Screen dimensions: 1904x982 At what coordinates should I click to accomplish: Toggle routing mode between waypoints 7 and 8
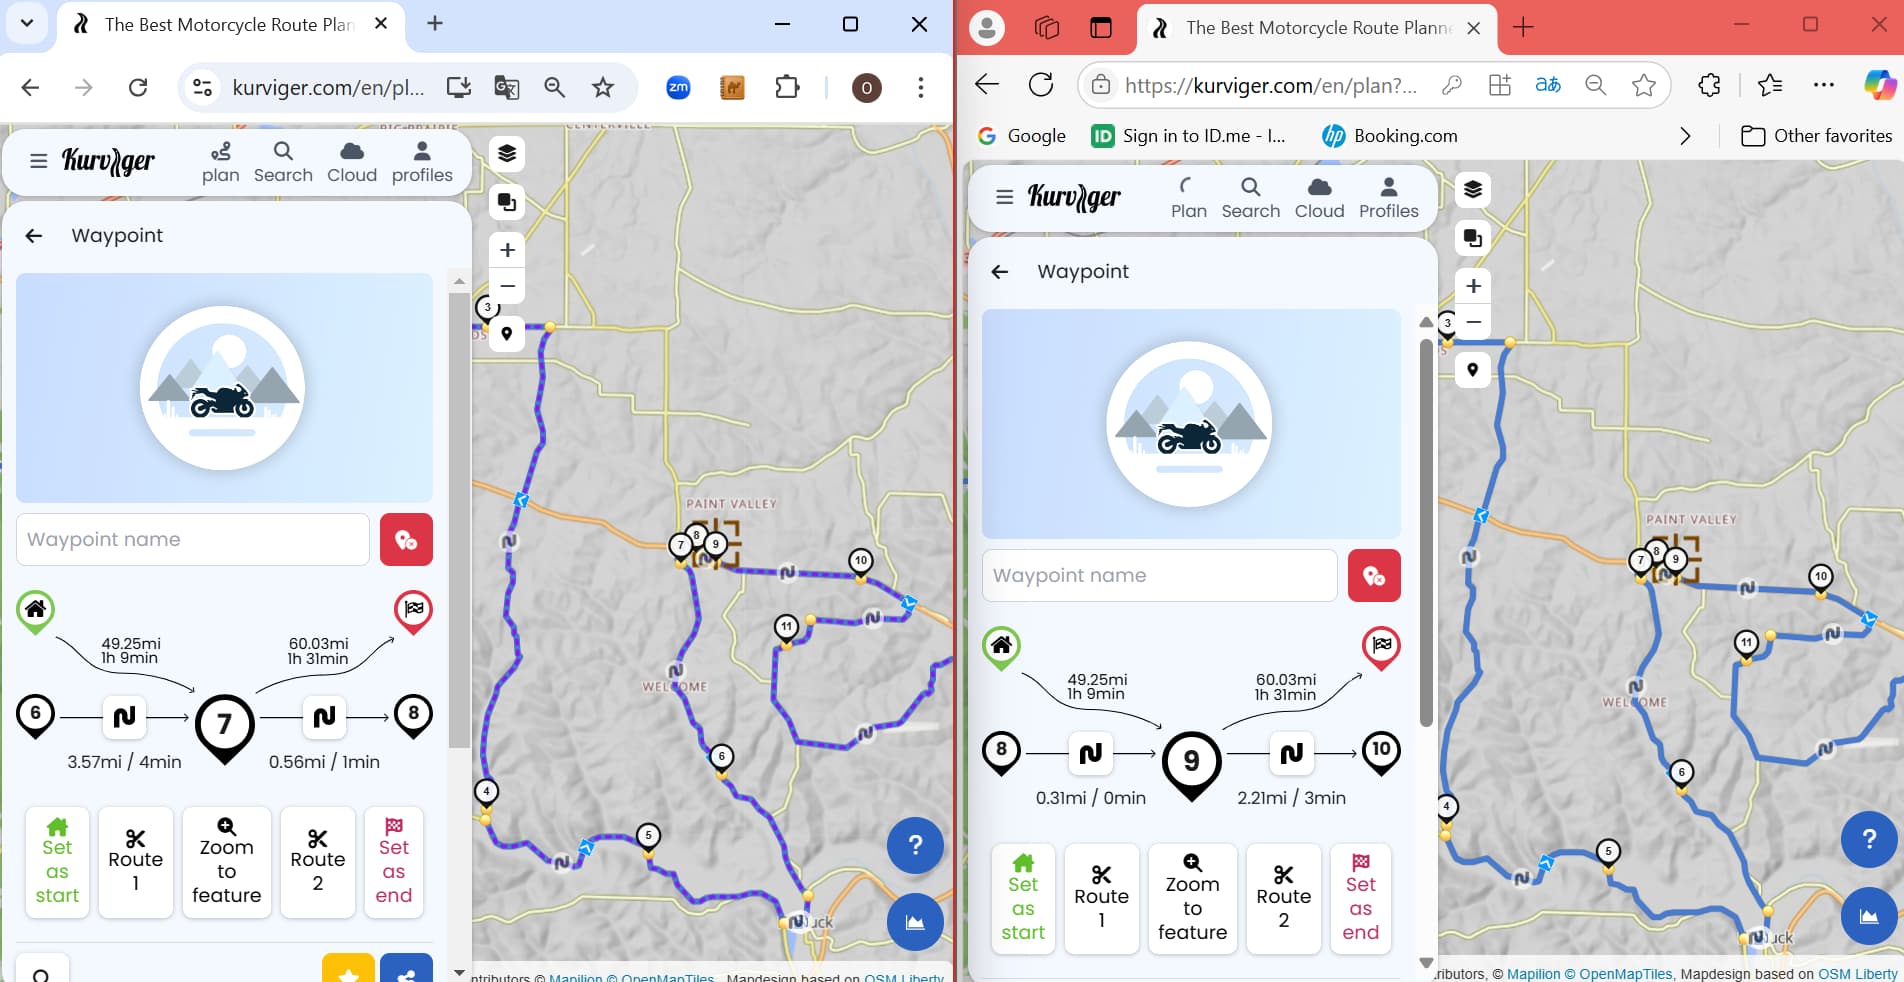click(324, 717)
